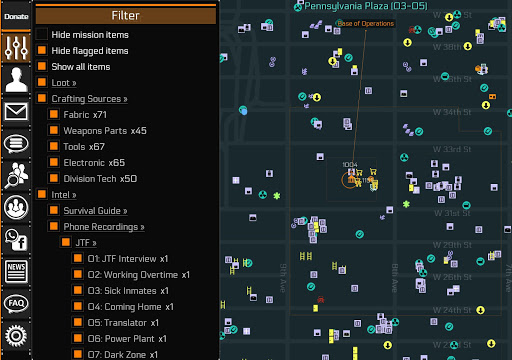Open the filter sliders sidebar icon

(16, 47)
